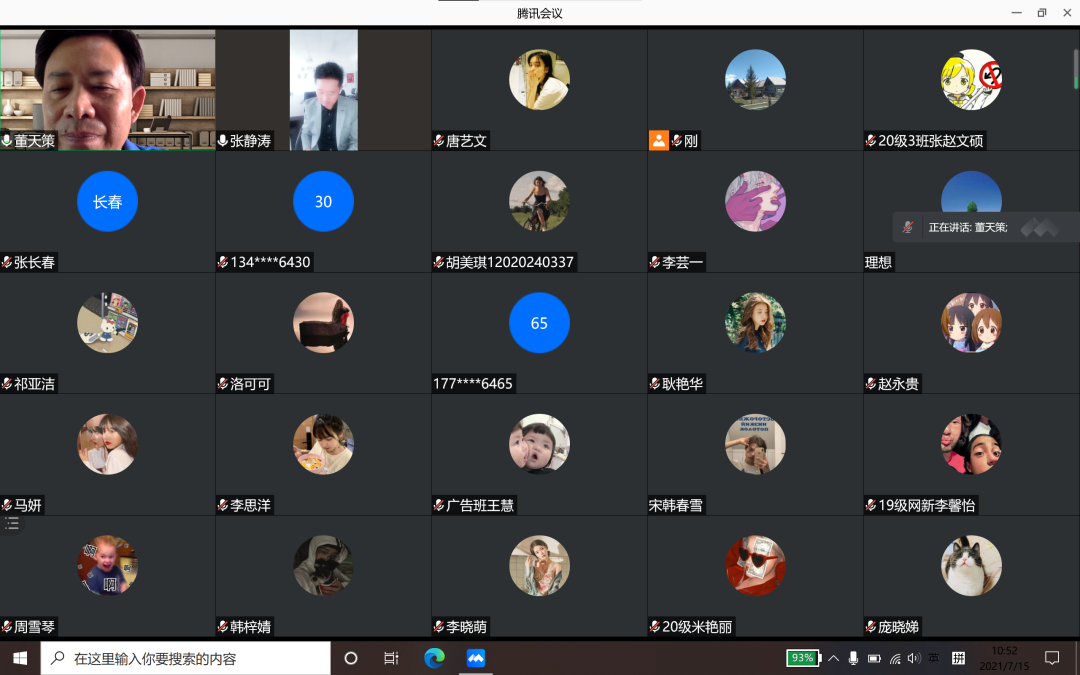Open the Windows Task View button

(x=391, y=658)
